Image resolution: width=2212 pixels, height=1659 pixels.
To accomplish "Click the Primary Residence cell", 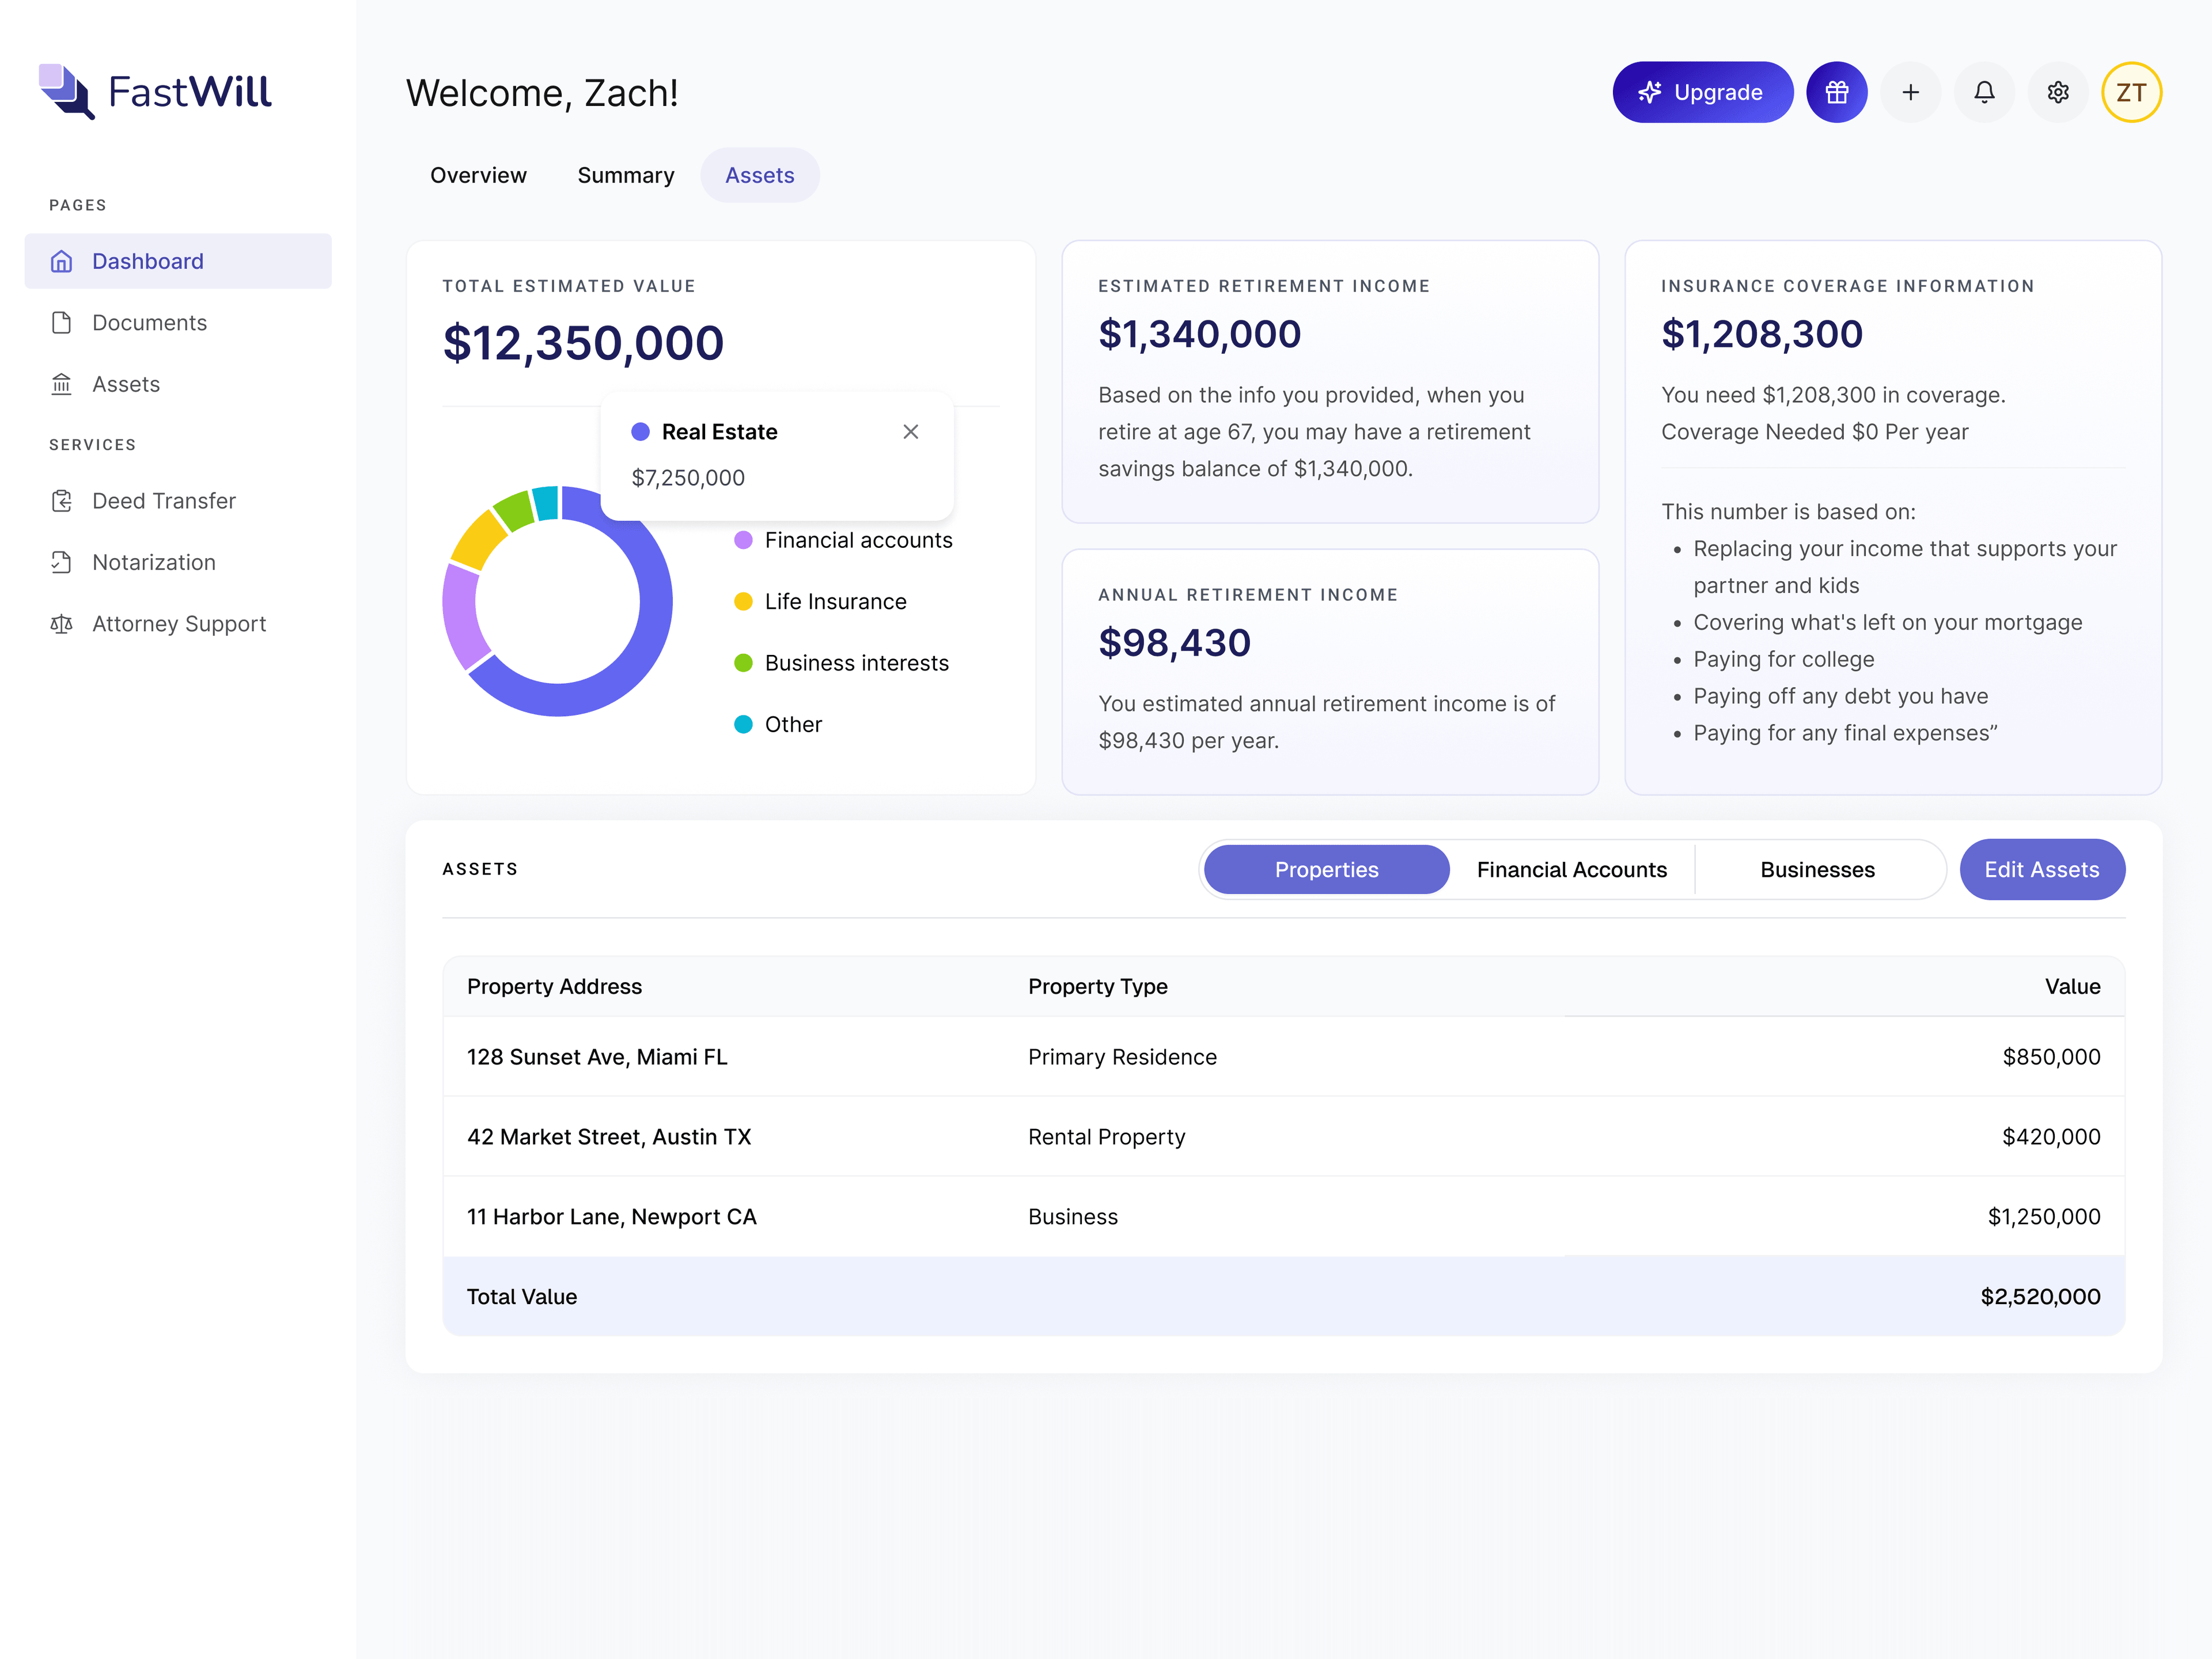I will coord(1122,1057).
